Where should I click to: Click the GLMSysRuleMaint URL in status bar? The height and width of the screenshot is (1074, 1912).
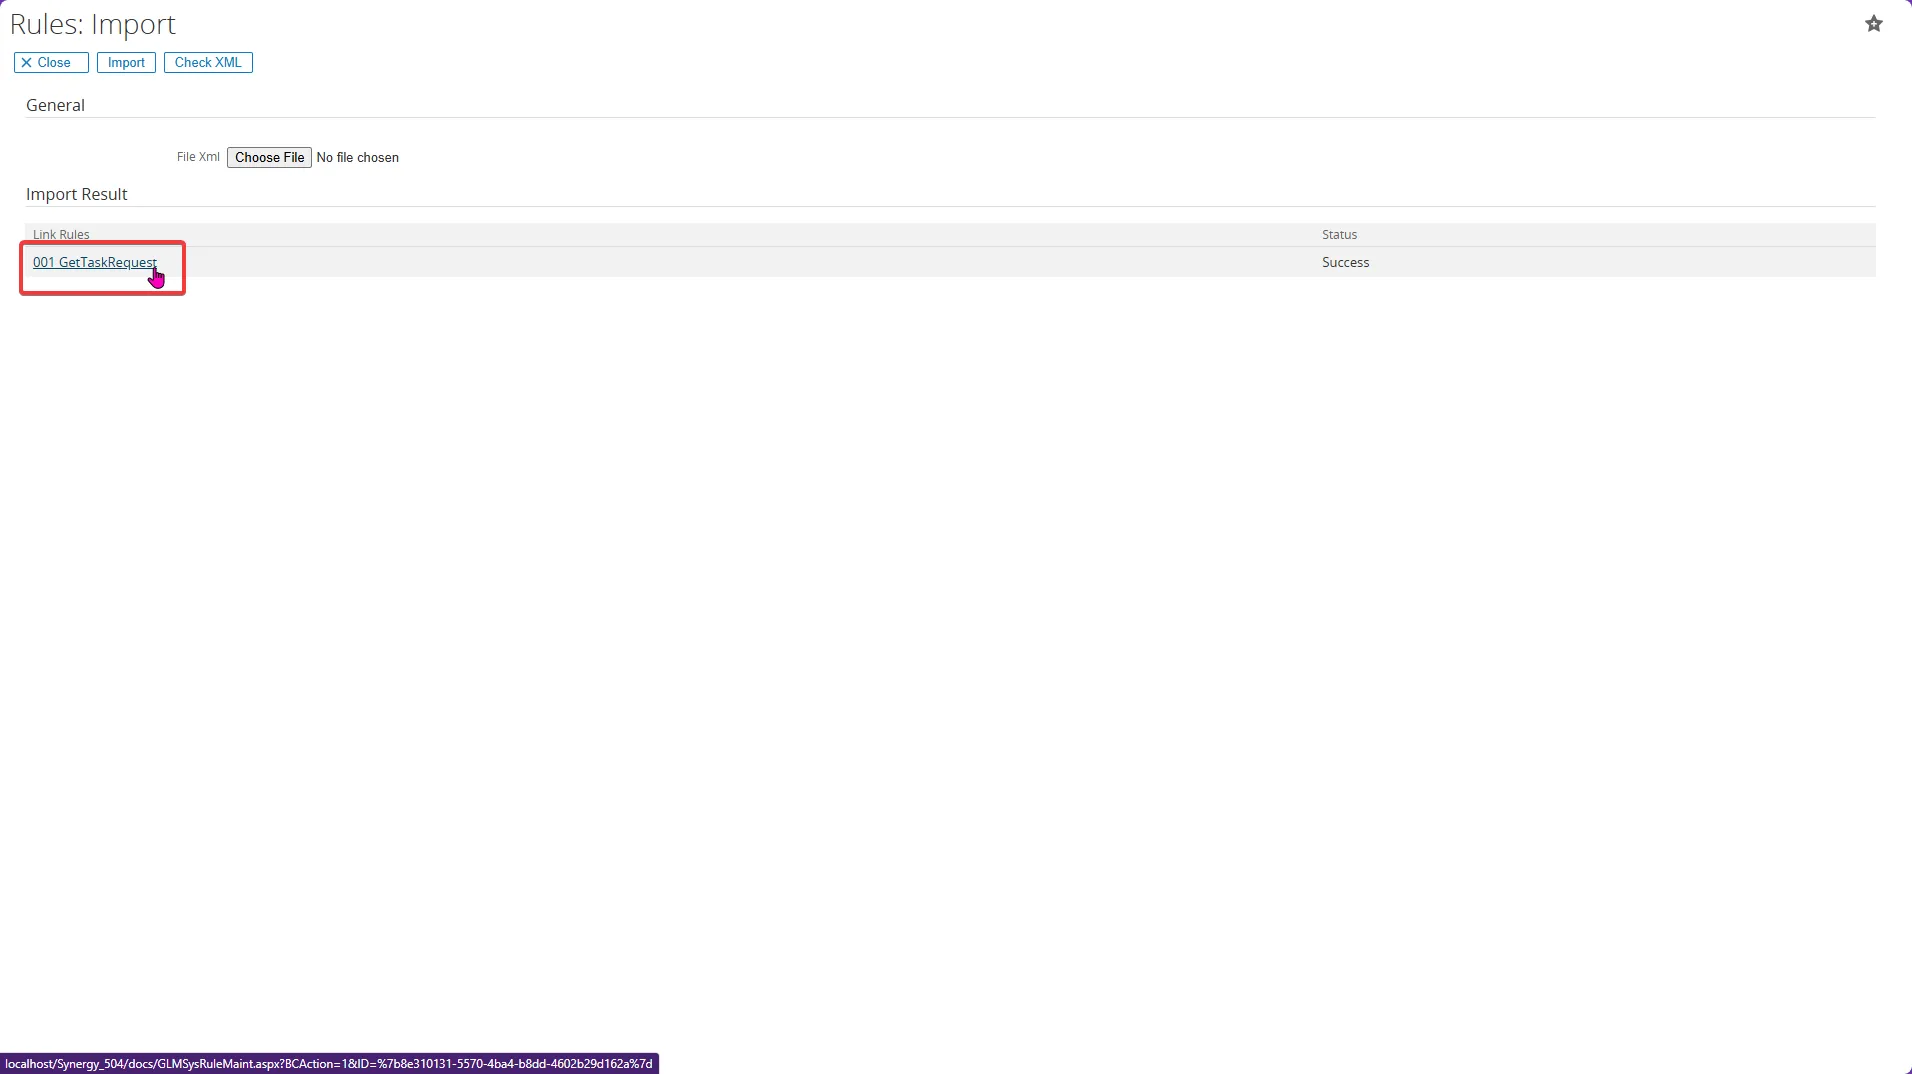[330, 1063]
